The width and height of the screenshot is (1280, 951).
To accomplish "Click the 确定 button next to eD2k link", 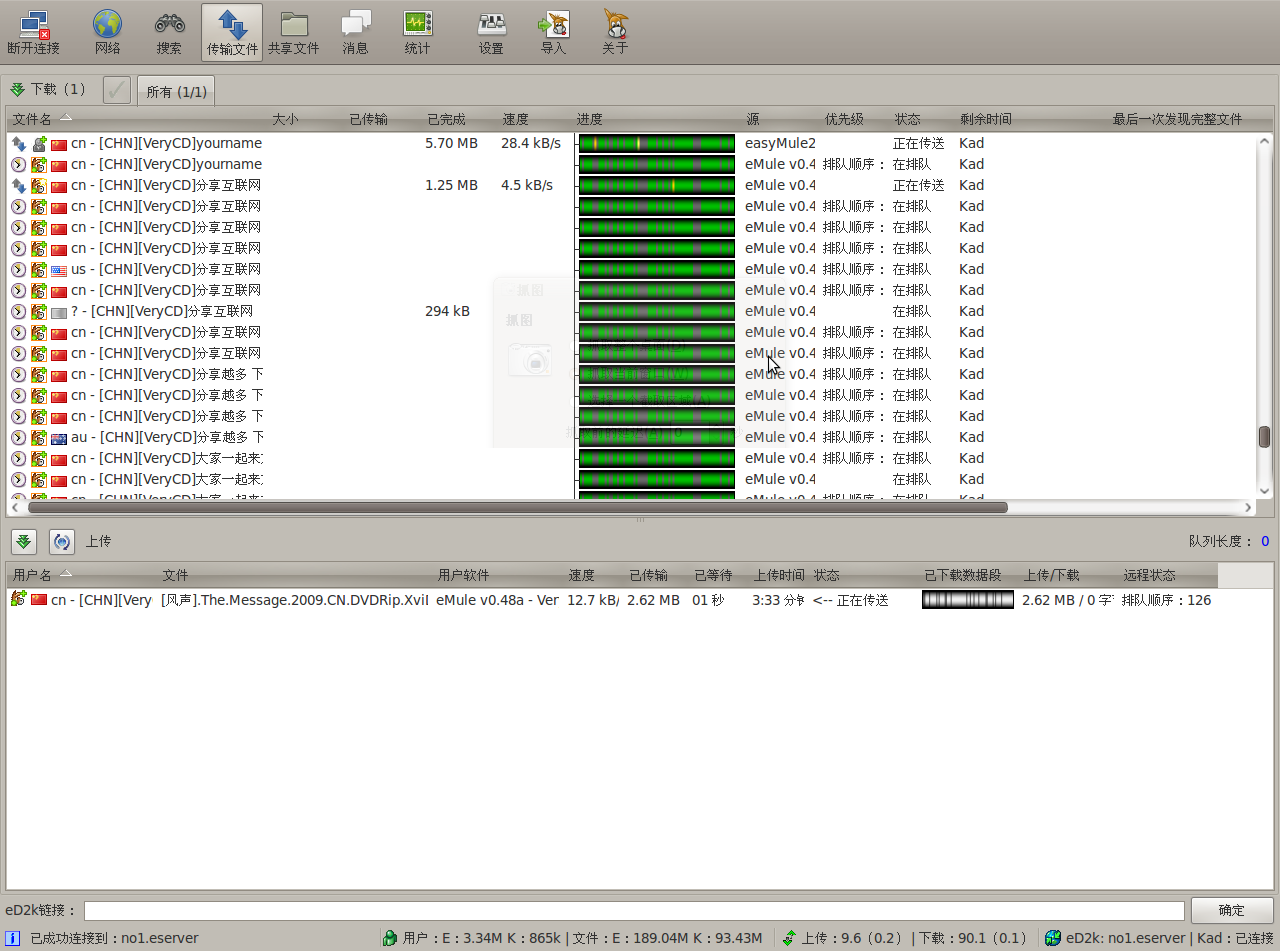I will pyautogui.click(x=1232, y=910).
